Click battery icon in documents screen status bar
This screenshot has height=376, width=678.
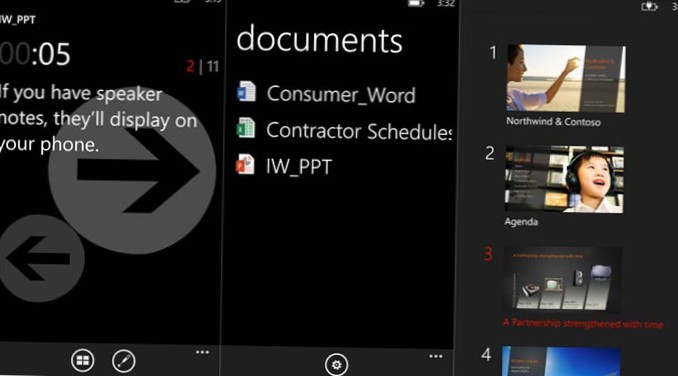416,3
